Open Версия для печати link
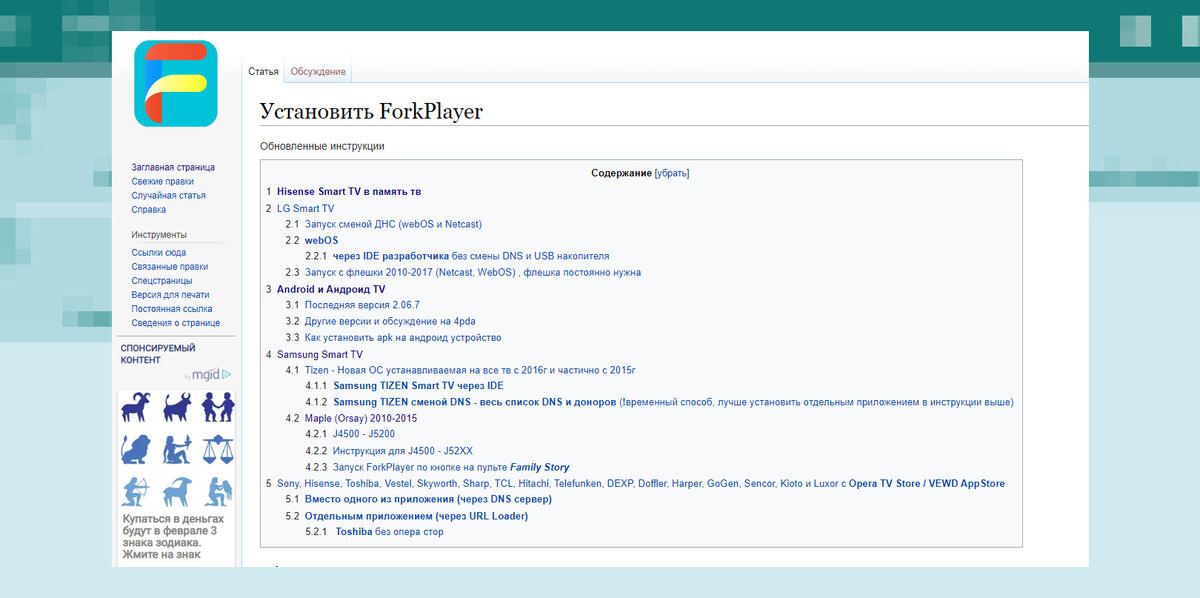 (170, 295)
